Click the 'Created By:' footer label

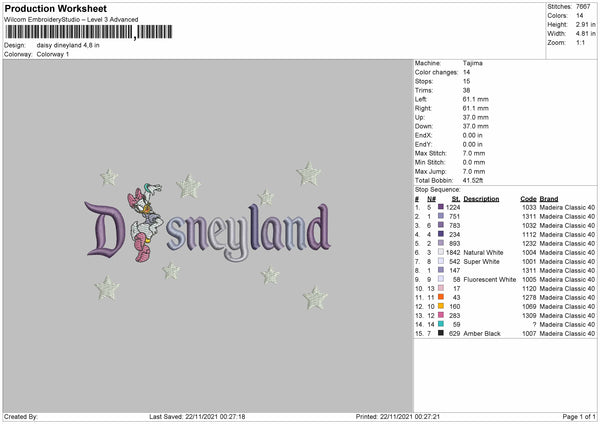pos(21,416)
